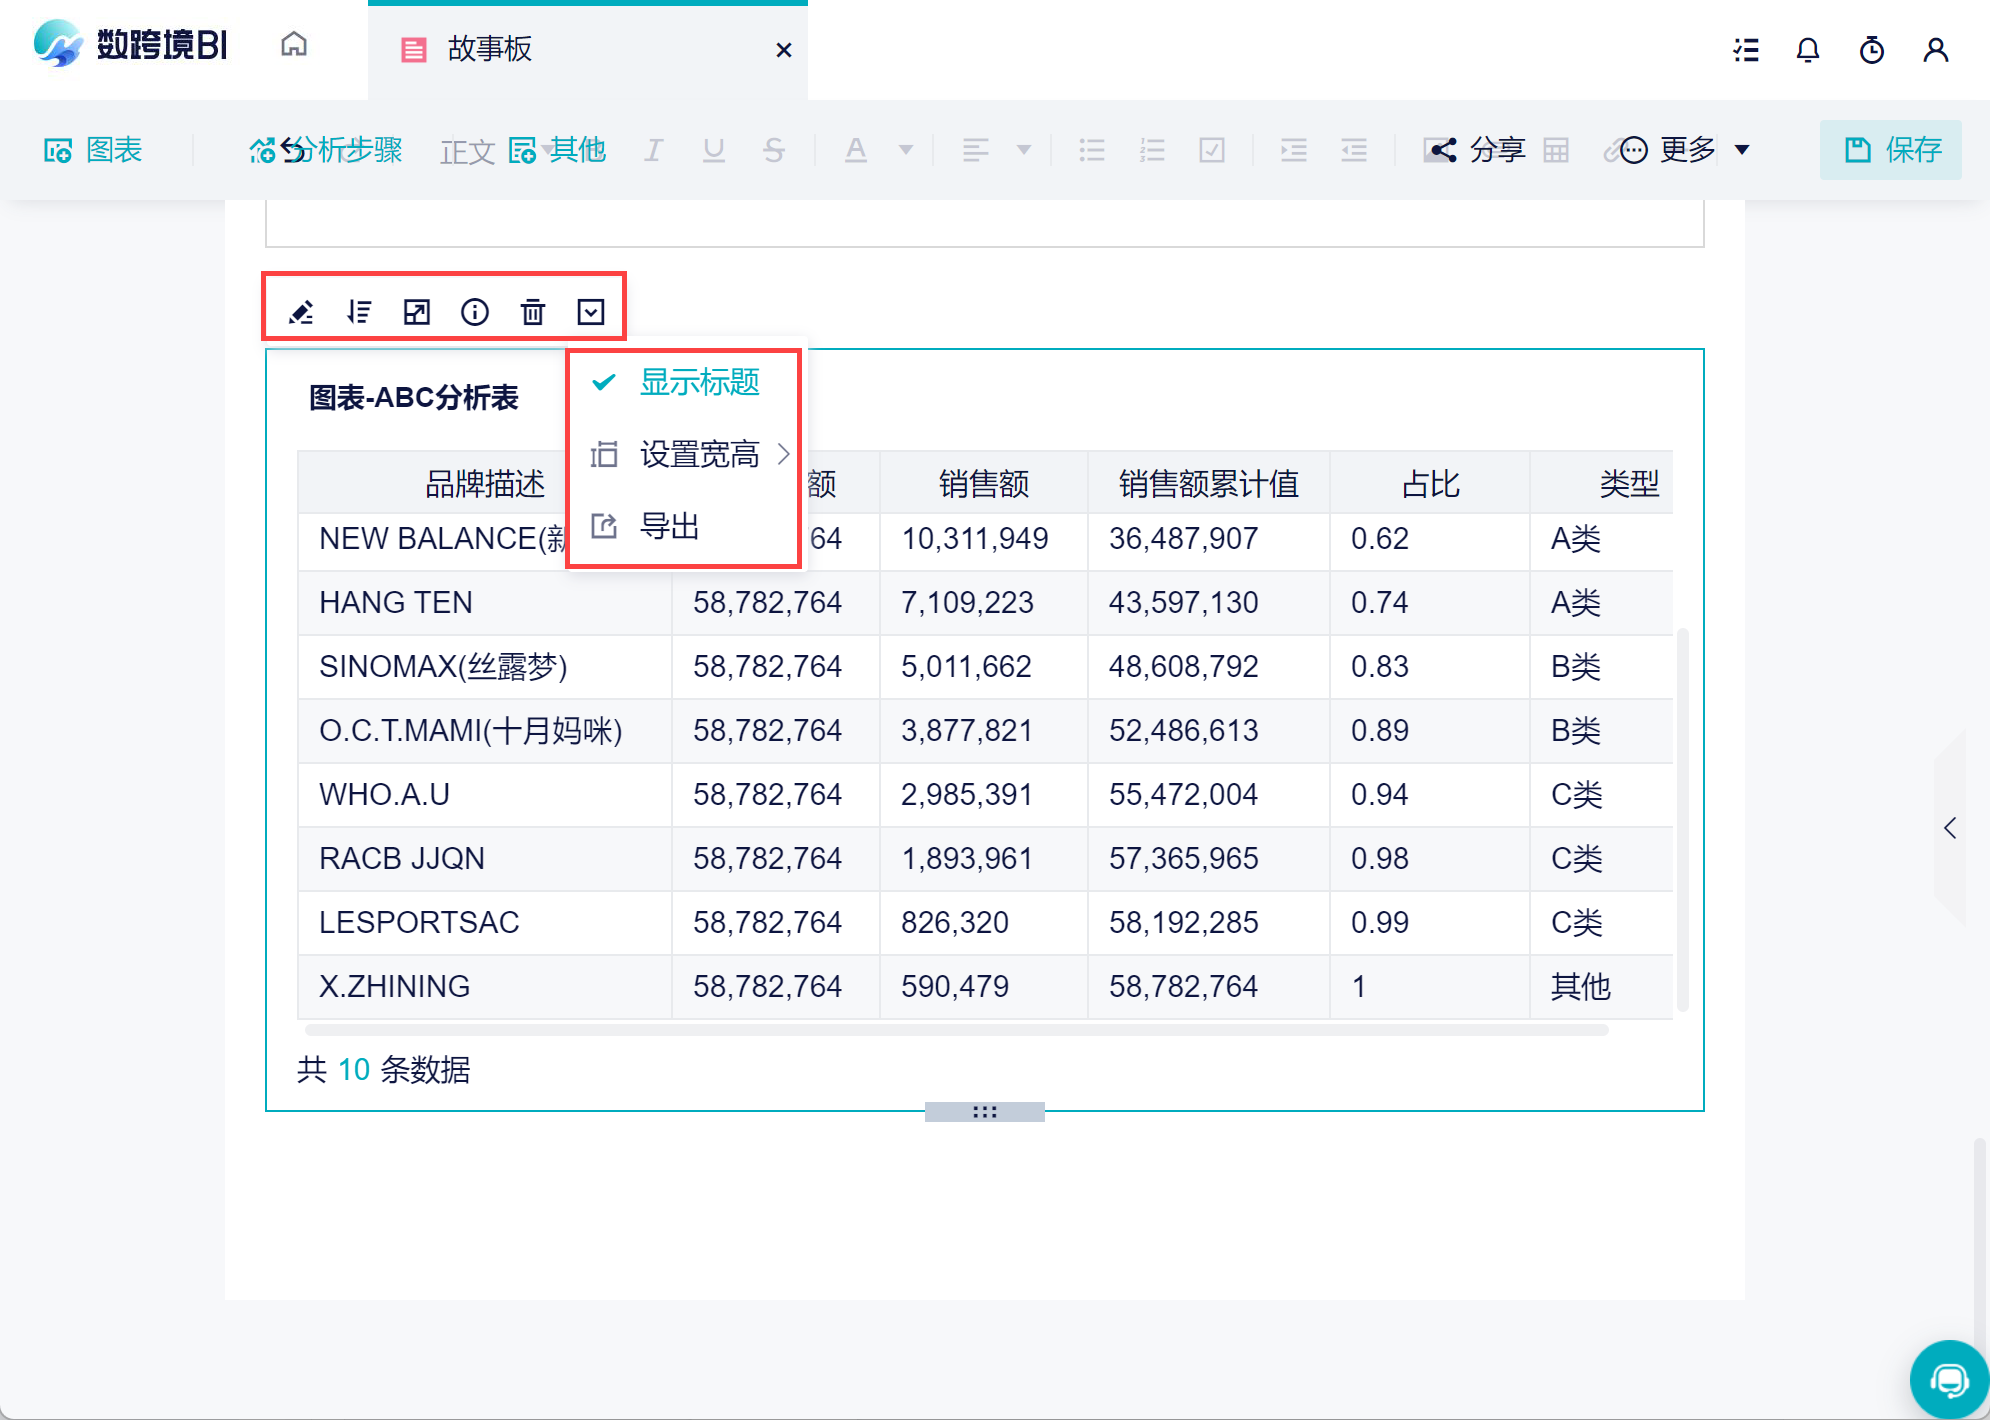Open the 设置宽高 submenu

[x=684, y=454]
